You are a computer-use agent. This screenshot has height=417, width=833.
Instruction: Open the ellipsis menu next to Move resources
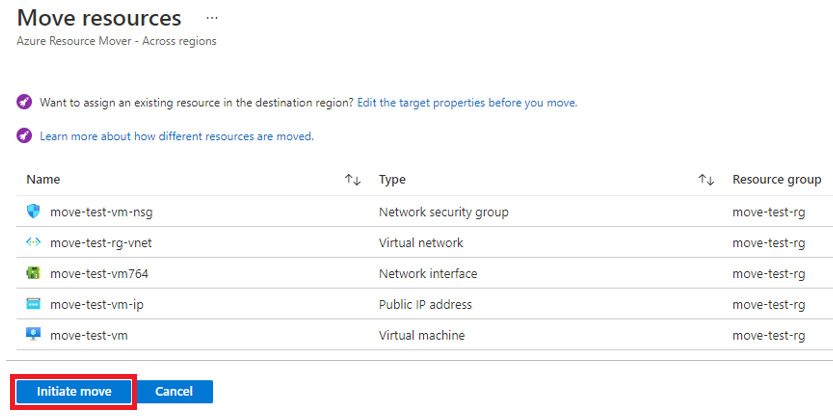[212, 18]
